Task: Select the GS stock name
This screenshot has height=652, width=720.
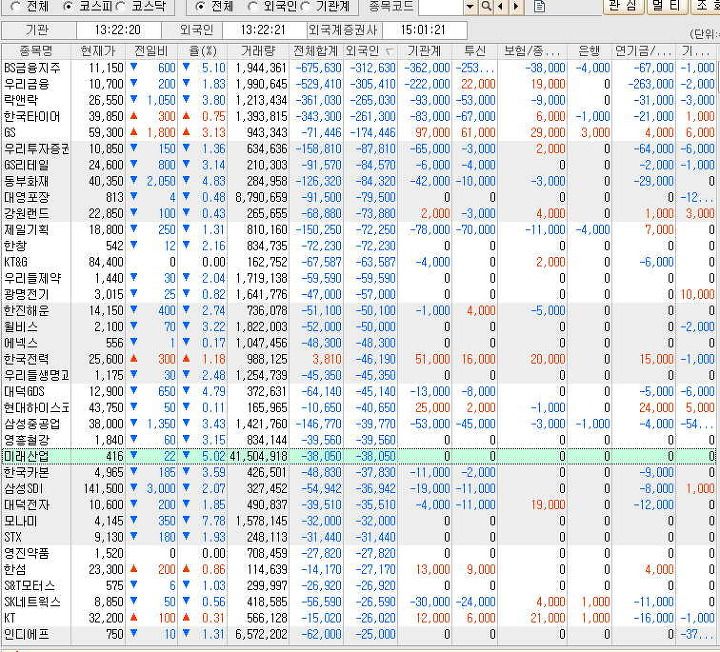Action: [10, 133]
